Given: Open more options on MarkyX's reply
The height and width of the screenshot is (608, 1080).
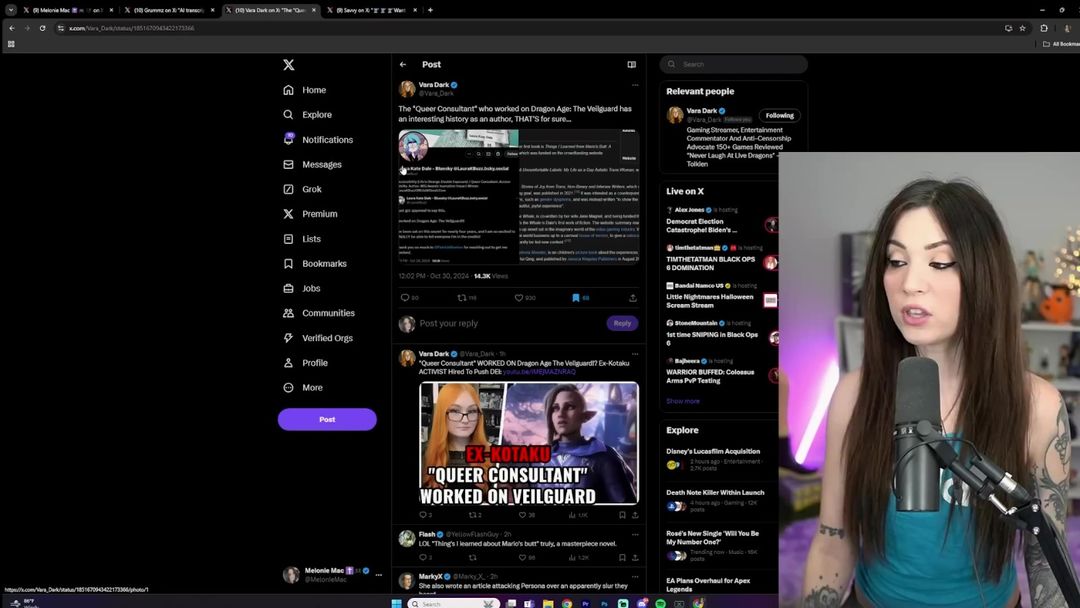Looking at the screenshot, I should point(635,576).
